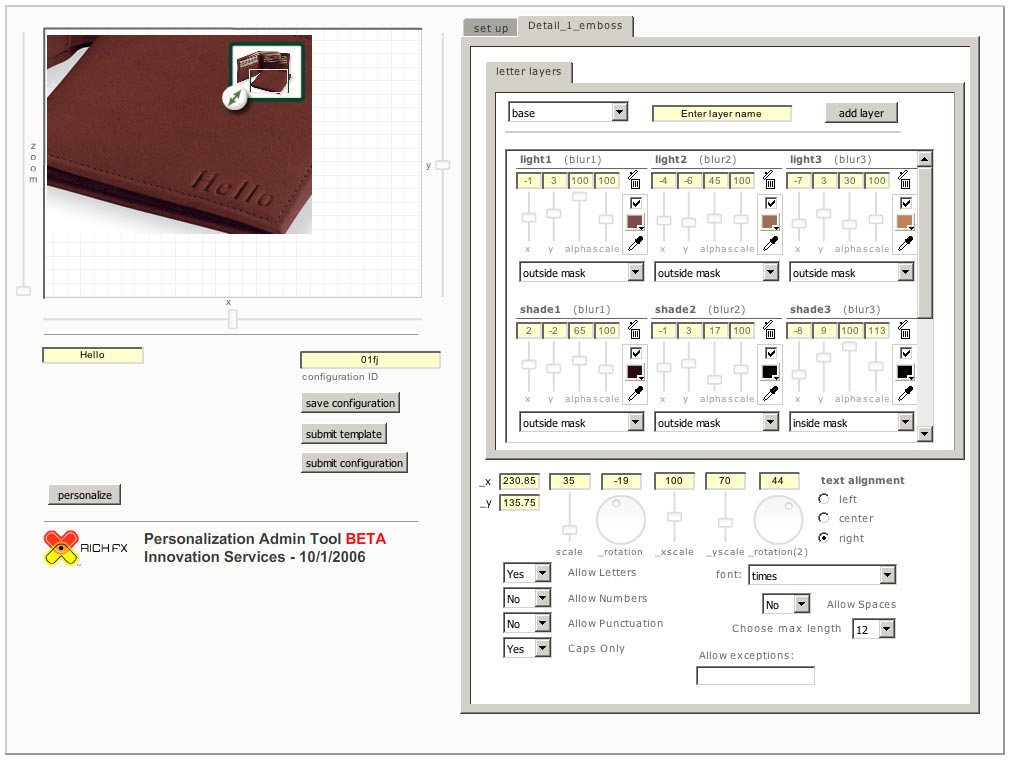Screen dimensions: 1009x760
Task: Toggle the shade1 layer checkbox
Action: [x=636, y=353]
